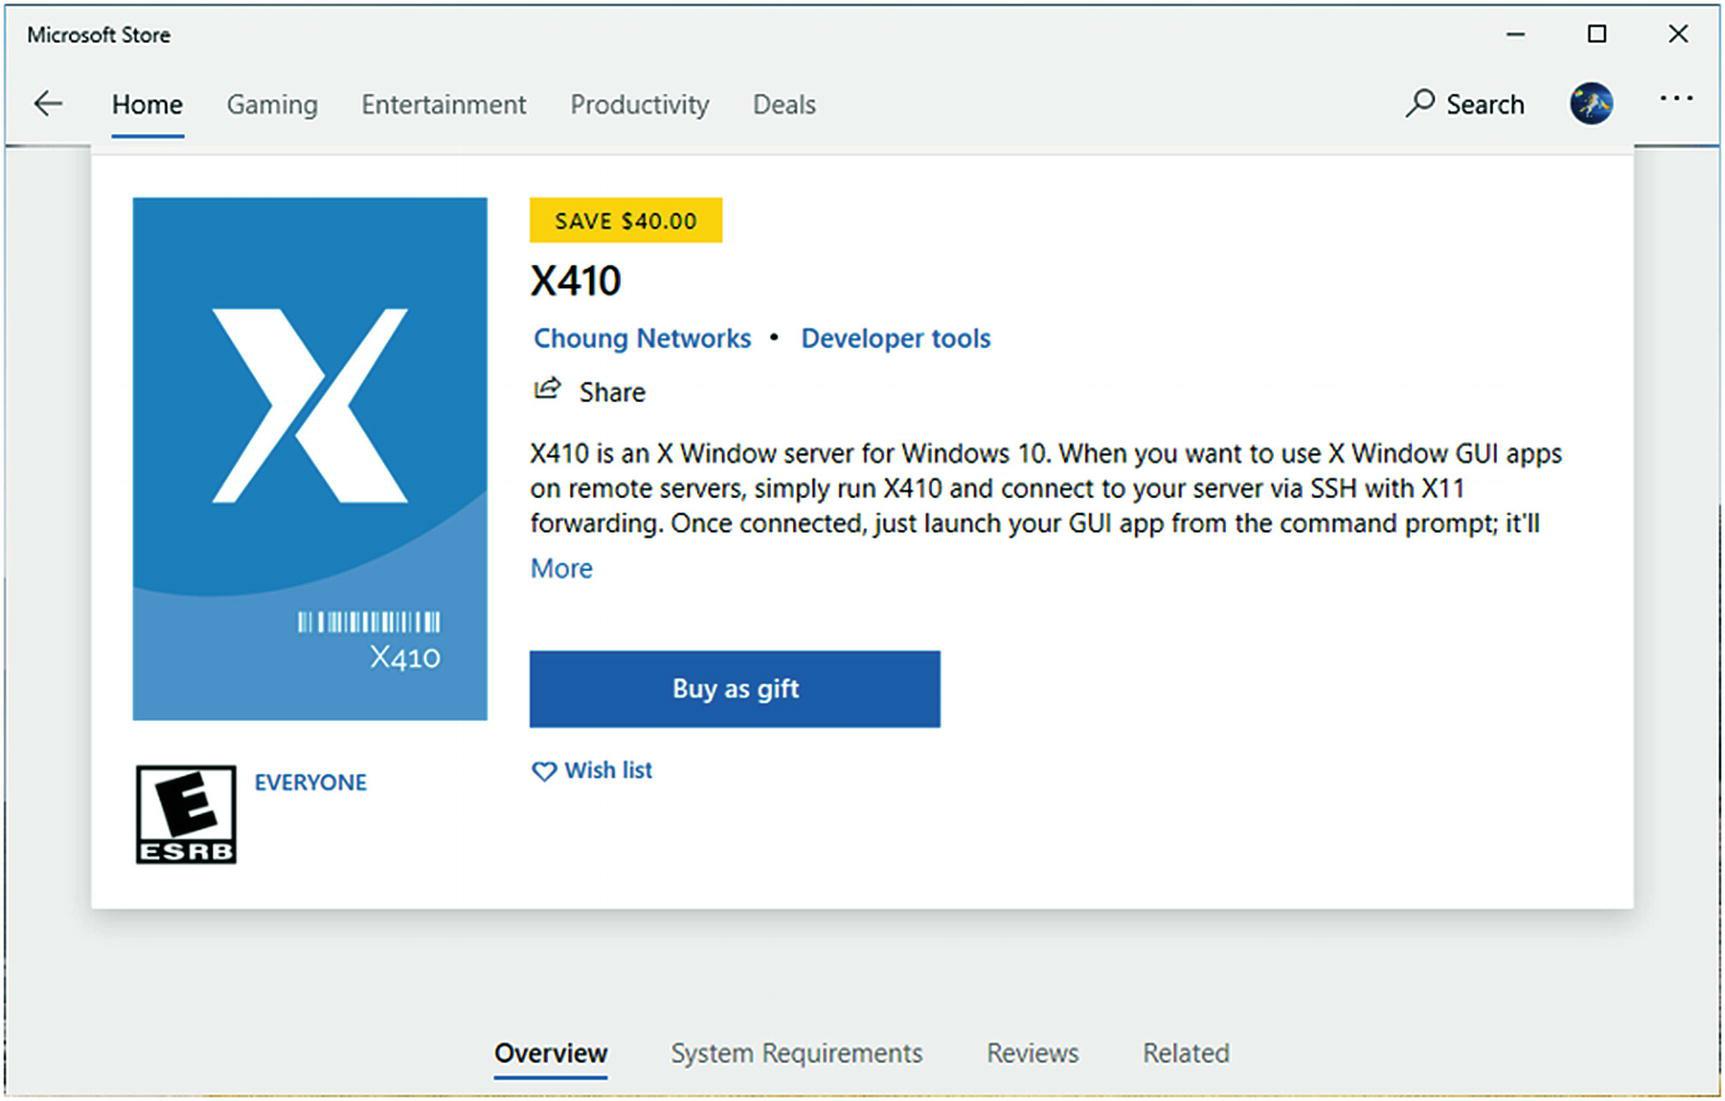
Task: Maximize the Microsoft Store window
Action: [1597, 34]
